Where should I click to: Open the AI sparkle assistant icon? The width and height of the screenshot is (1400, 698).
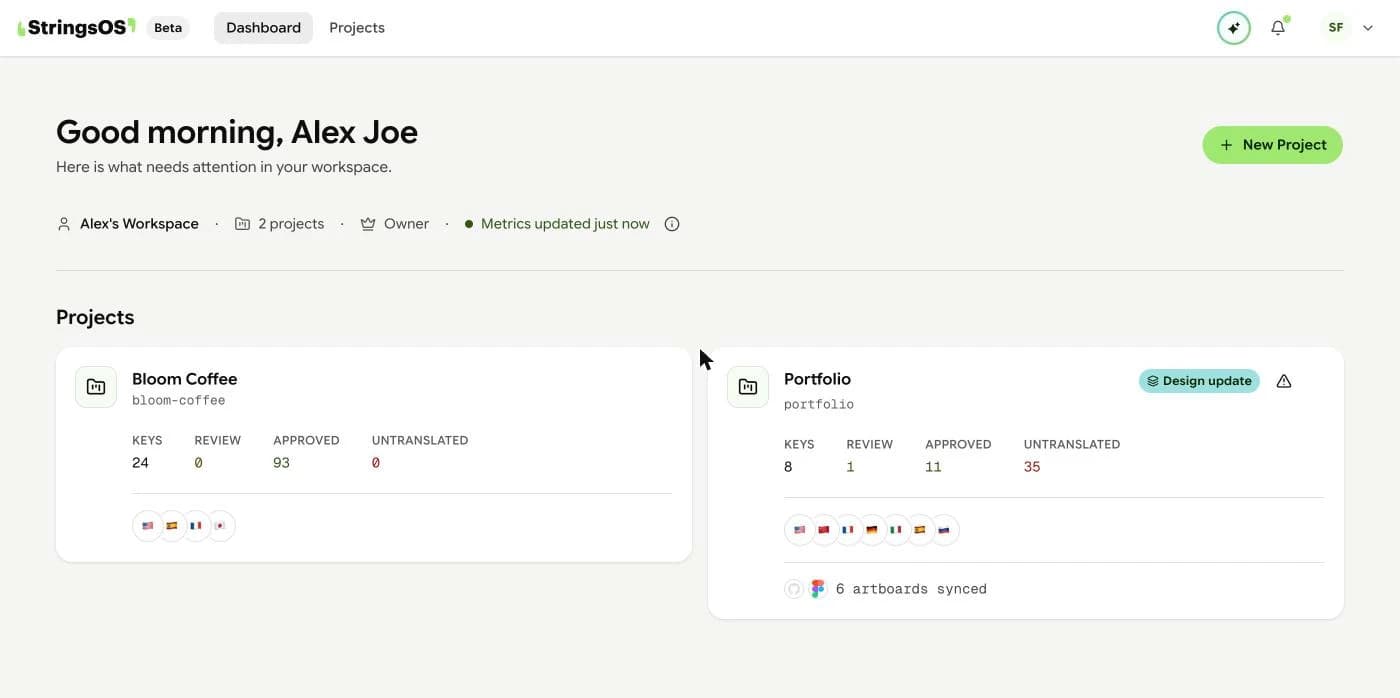pos(1234,28)
